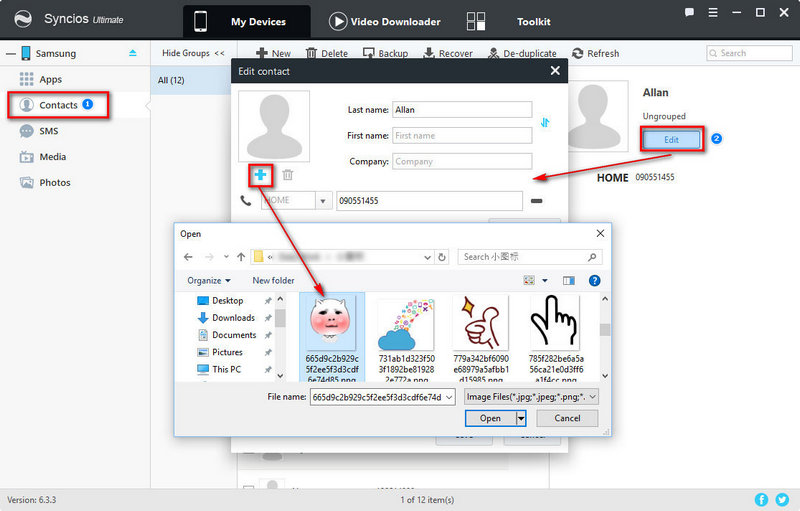This screenshot has width=800, height=511.
Task: Swap first and last name icon
Action: (x=545, y=122)
